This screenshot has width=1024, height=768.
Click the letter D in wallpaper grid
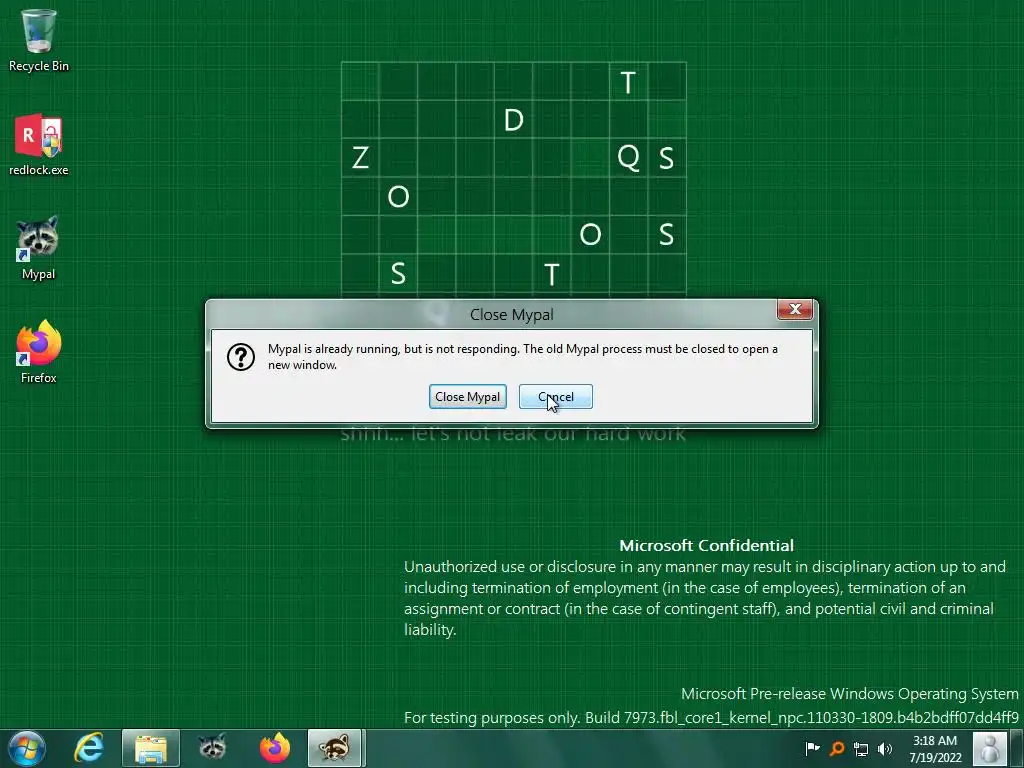click(x=514, y=120)
